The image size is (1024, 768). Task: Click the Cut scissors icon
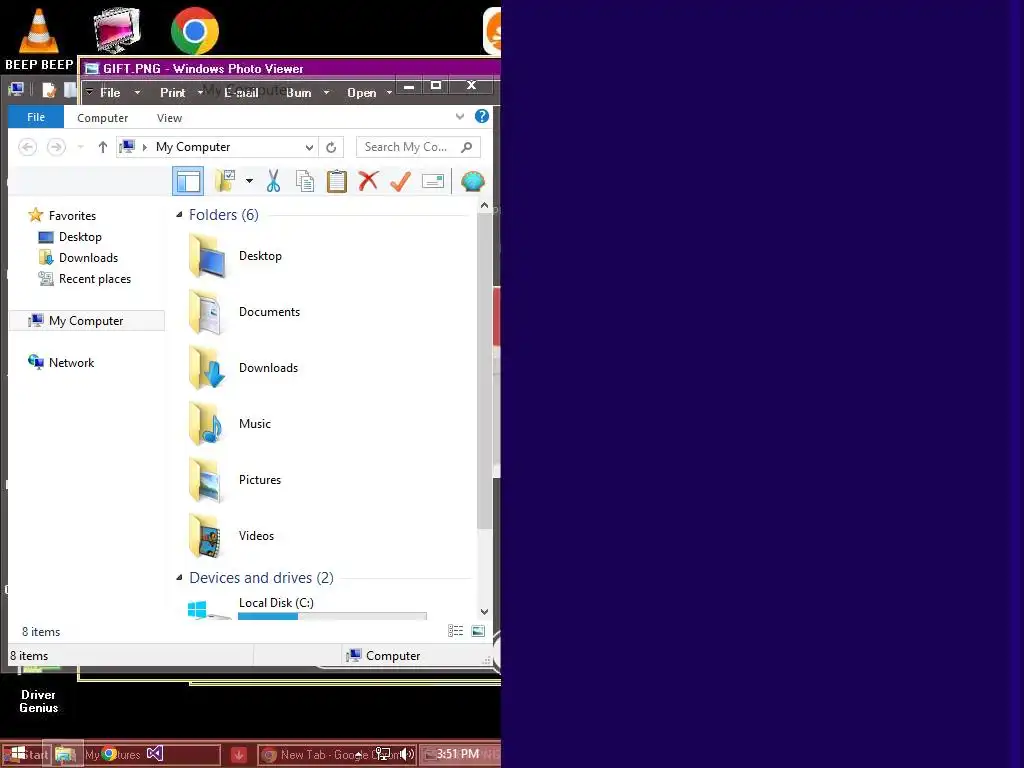coord(273,181)
